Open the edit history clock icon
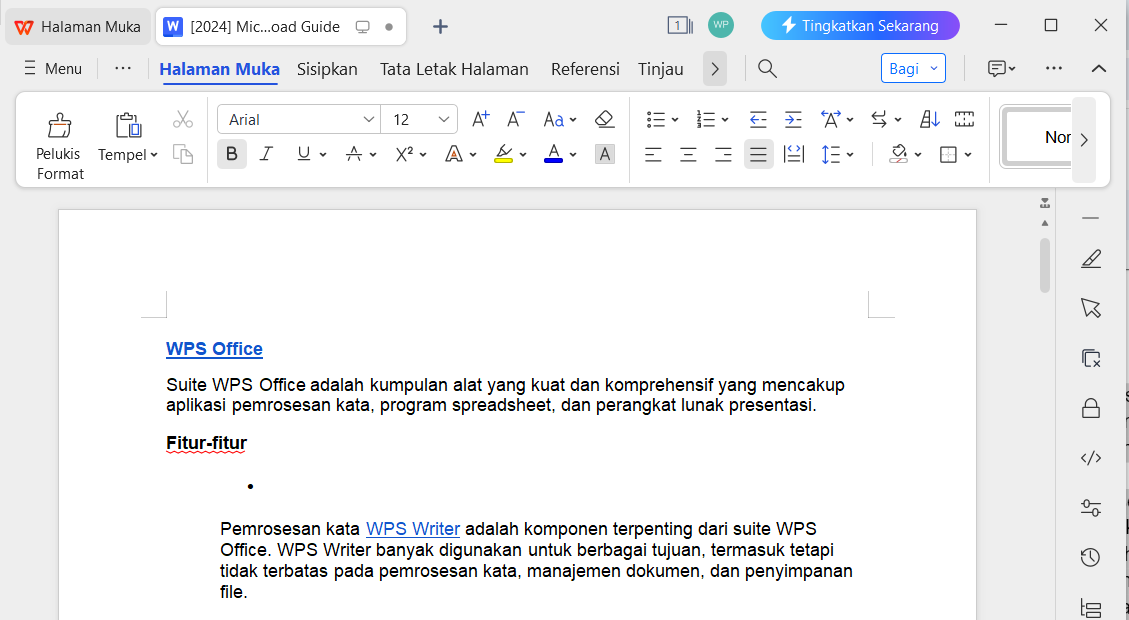The image size is (1129, 620). tap(1090, 556)
